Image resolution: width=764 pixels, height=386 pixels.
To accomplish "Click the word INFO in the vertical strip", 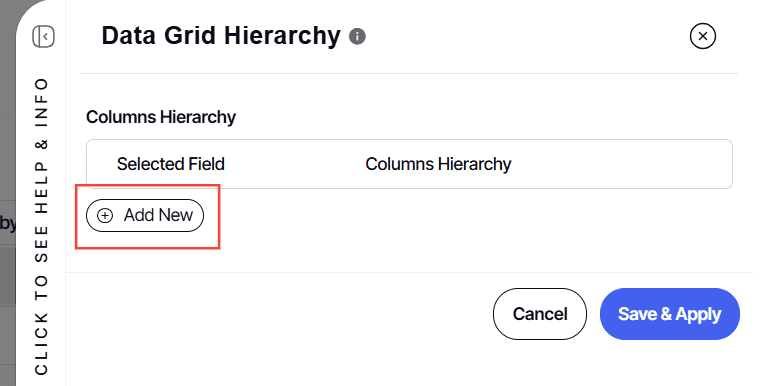I will coord(41,102).
